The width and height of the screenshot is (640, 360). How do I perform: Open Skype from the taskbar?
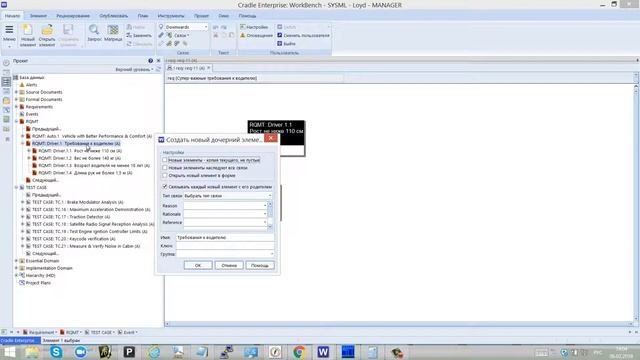coord(56,352)
